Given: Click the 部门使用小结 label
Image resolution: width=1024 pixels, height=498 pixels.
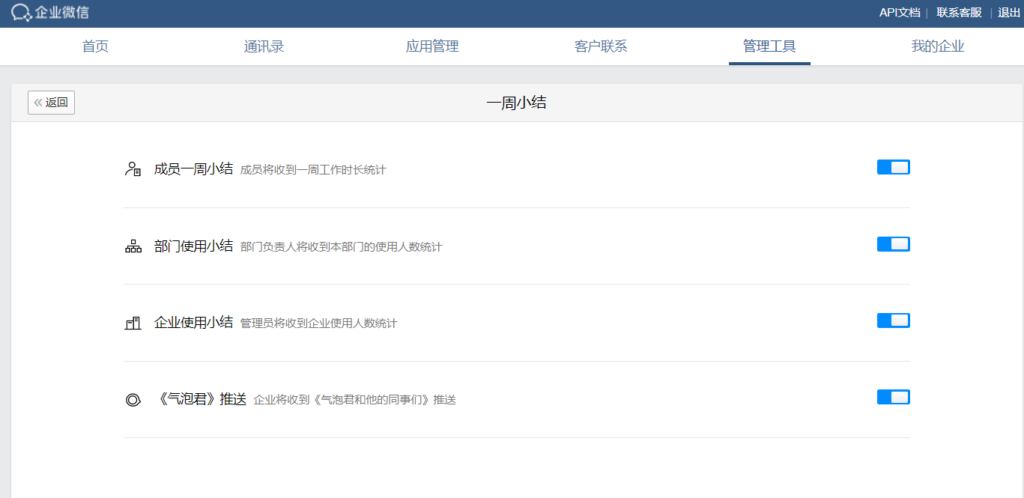Looking at the screenshot, I should [193, 246].
